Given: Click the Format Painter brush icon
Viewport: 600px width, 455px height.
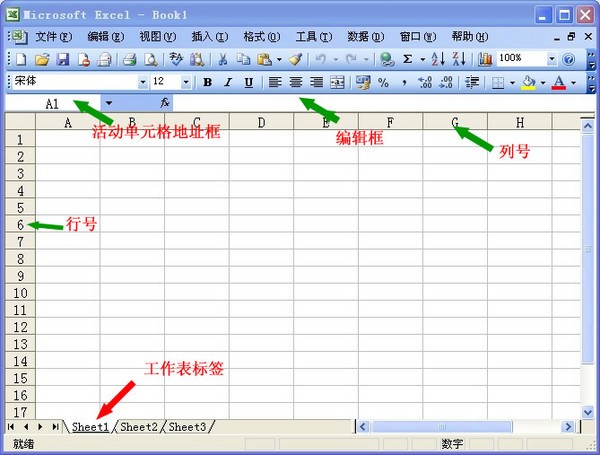Looking at the screenshot, I should click(x=295, y=59).
